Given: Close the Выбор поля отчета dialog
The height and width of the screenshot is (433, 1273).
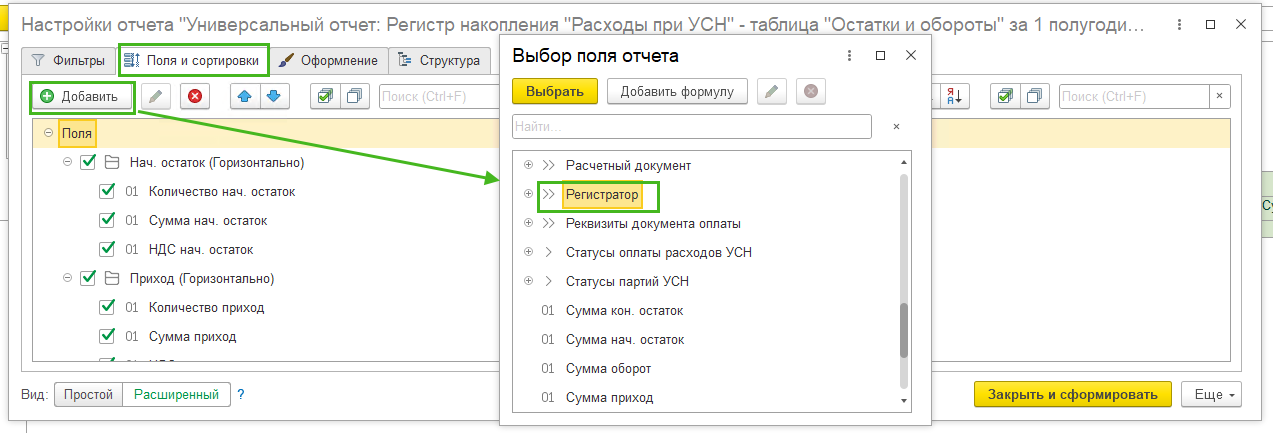Looking at the screenshot, I should (x=911, y=56).
